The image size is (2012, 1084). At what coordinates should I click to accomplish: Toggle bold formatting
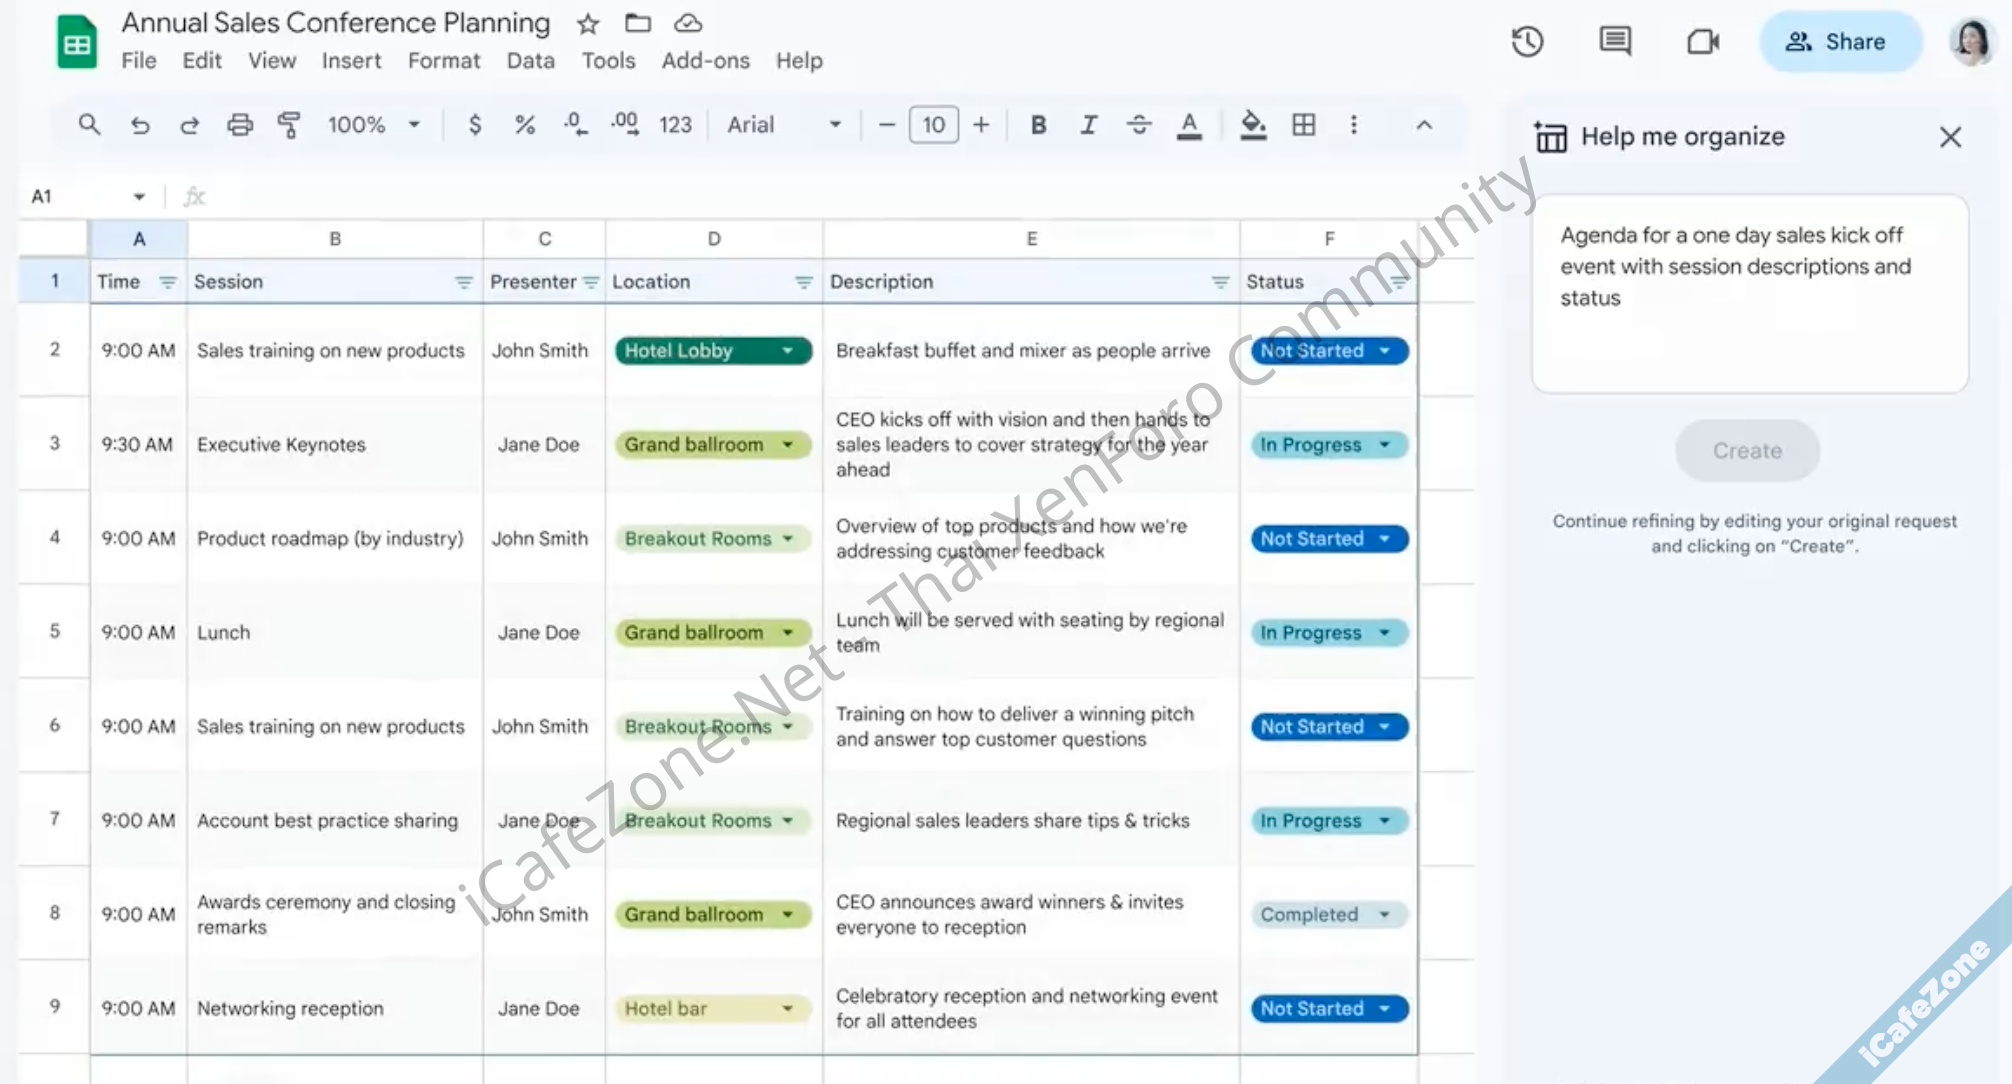(1038, 125)
